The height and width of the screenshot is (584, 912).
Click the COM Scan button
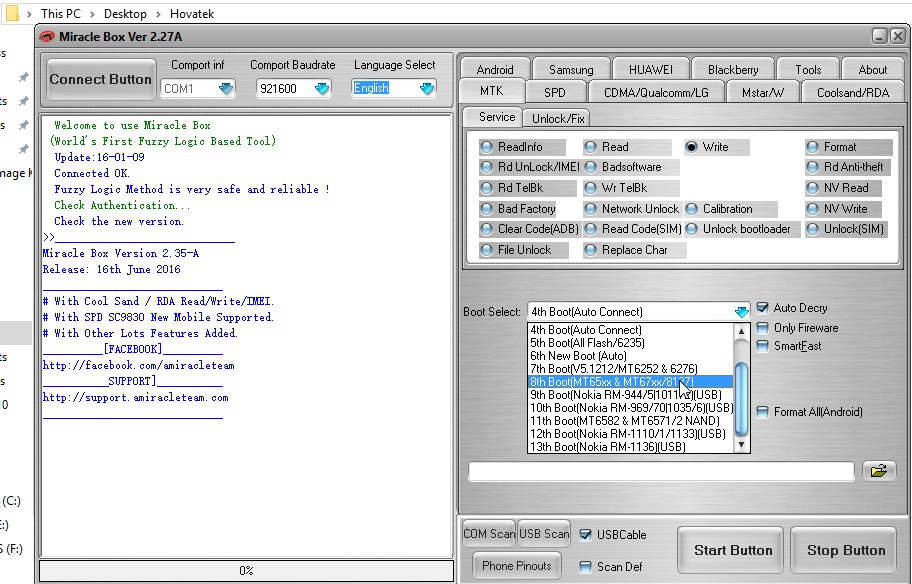(x=489, y=534)
